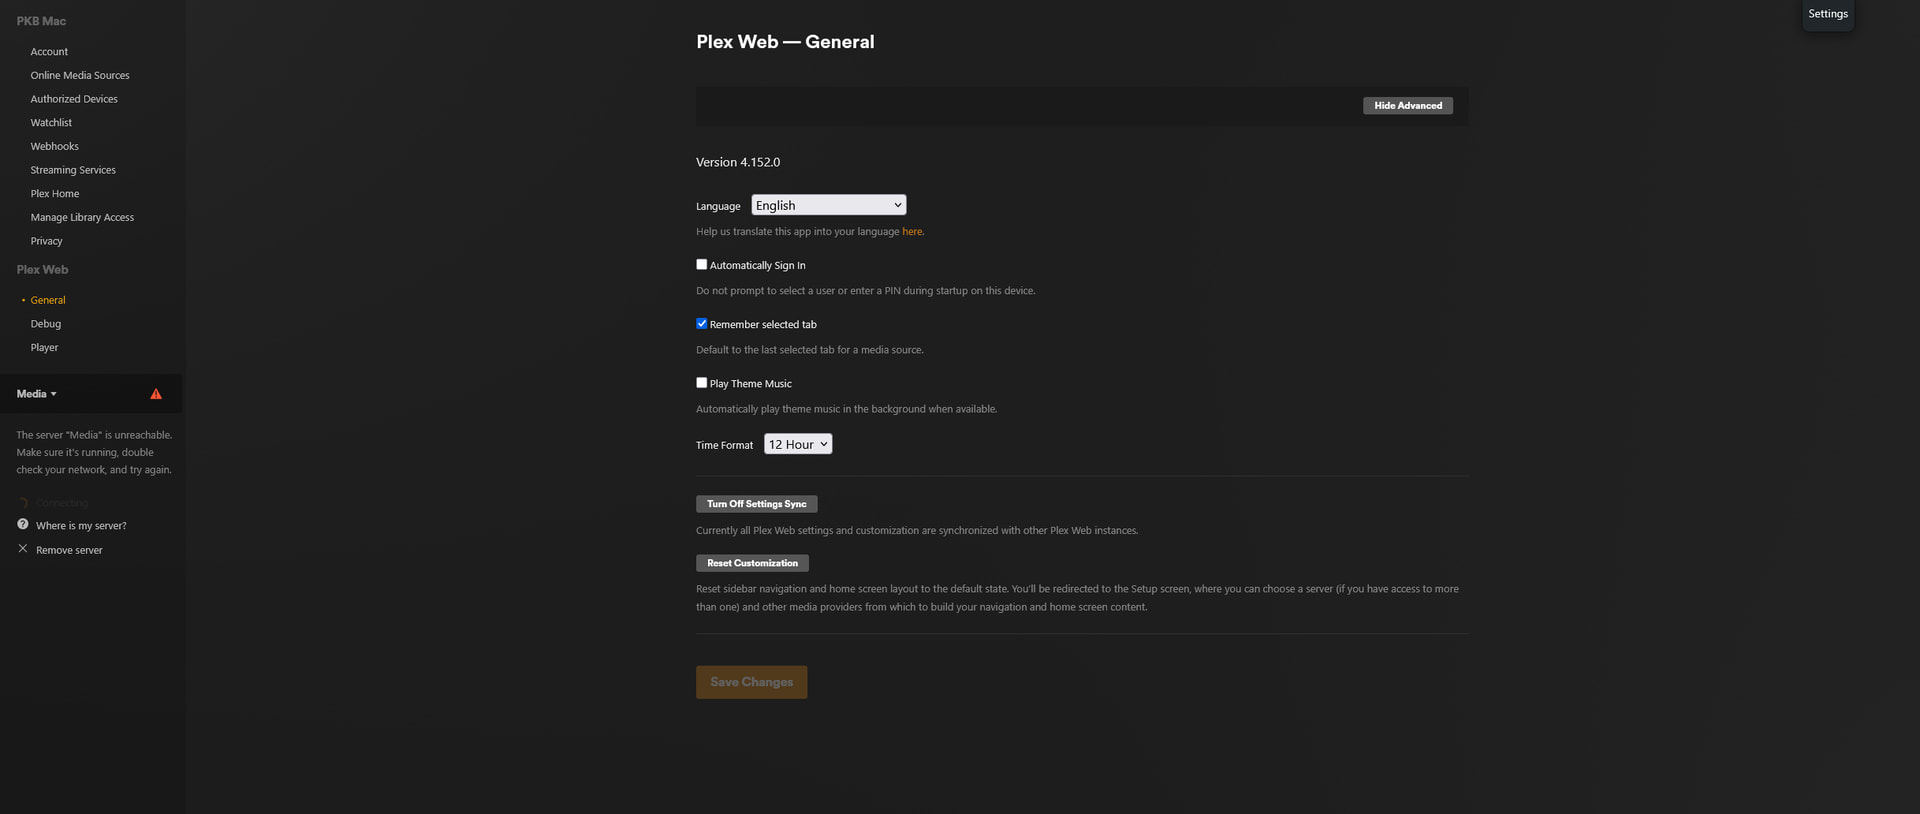Uncheck the Remember selected tab checkbox
This screenshot has width=1920, height=814.
[702, 324]
